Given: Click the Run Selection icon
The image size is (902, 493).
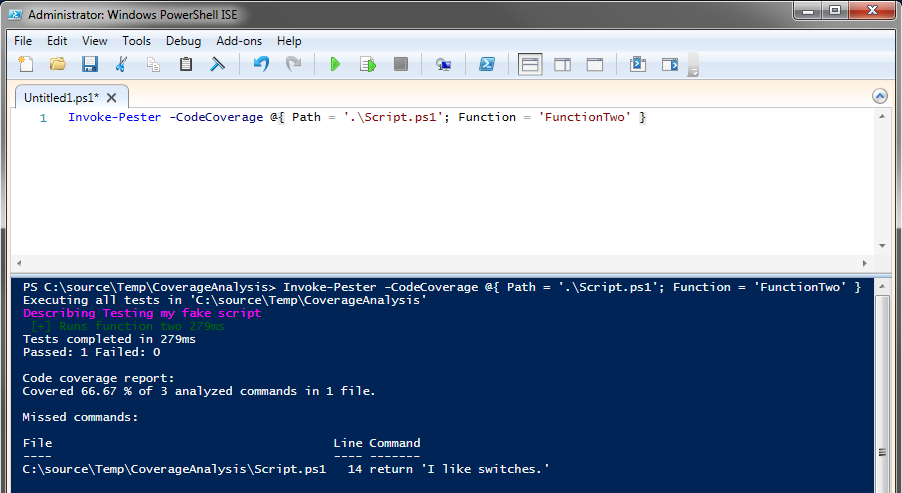Looking at the screenshot, I should [368, 64].
